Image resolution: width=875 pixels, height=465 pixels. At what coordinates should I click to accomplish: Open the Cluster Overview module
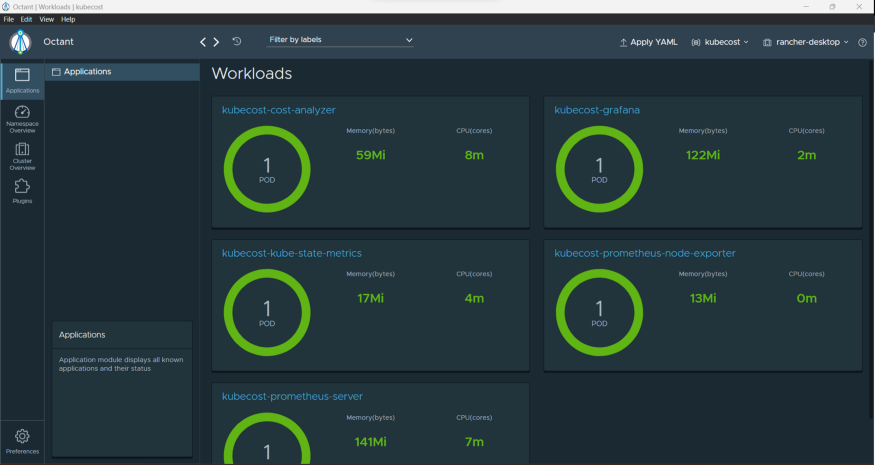pyautogui.click(x=22, y=153)
